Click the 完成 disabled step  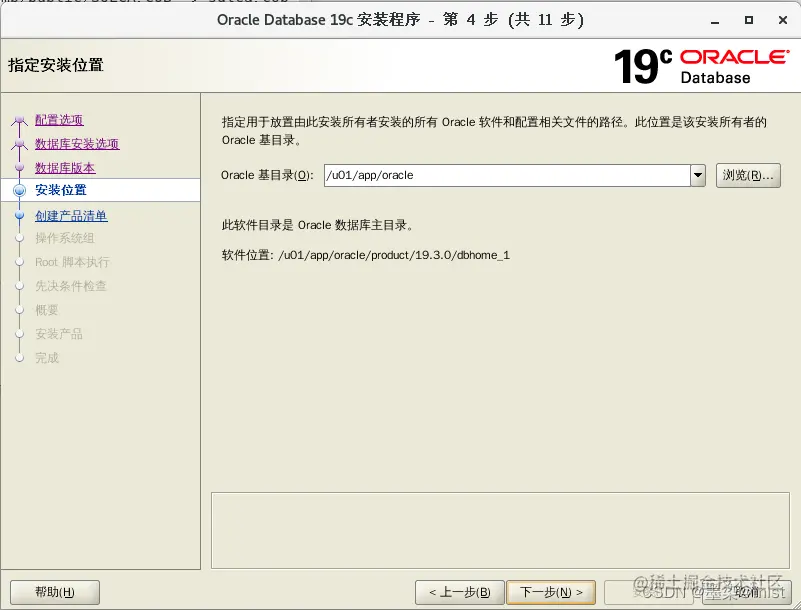pyautogui.click(x=46, y=358)
